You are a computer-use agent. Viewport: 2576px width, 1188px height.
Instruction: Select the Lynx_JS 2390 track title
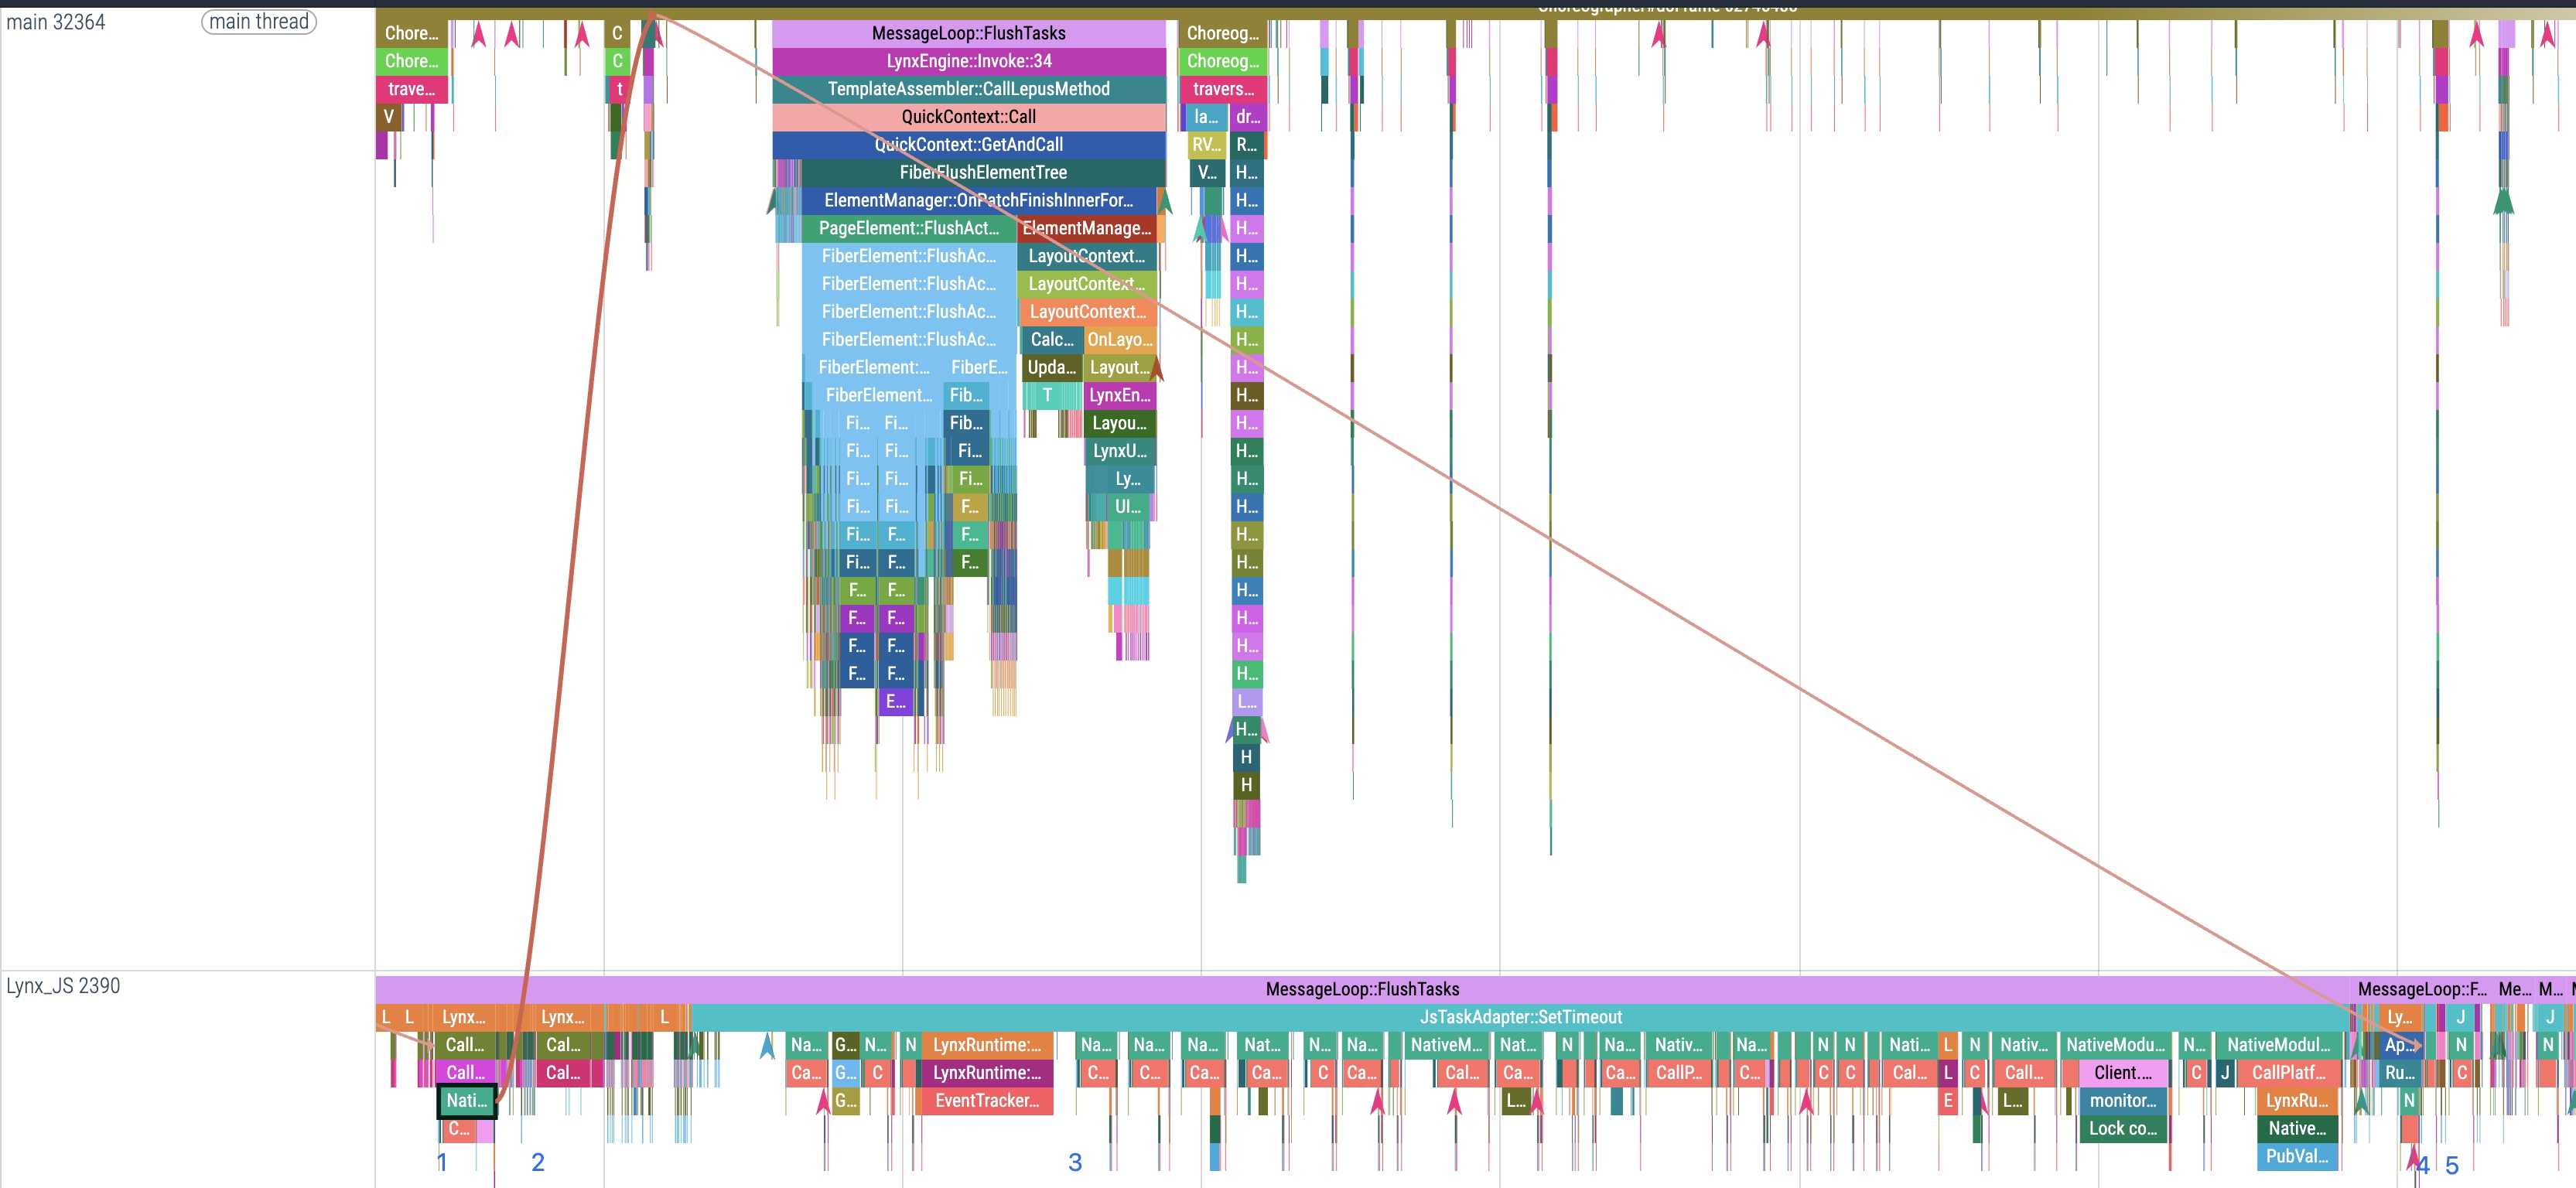click(63, 986)
